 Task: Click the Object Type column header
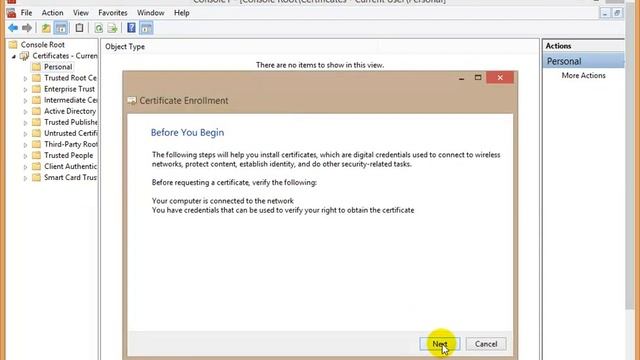(125, 47)
